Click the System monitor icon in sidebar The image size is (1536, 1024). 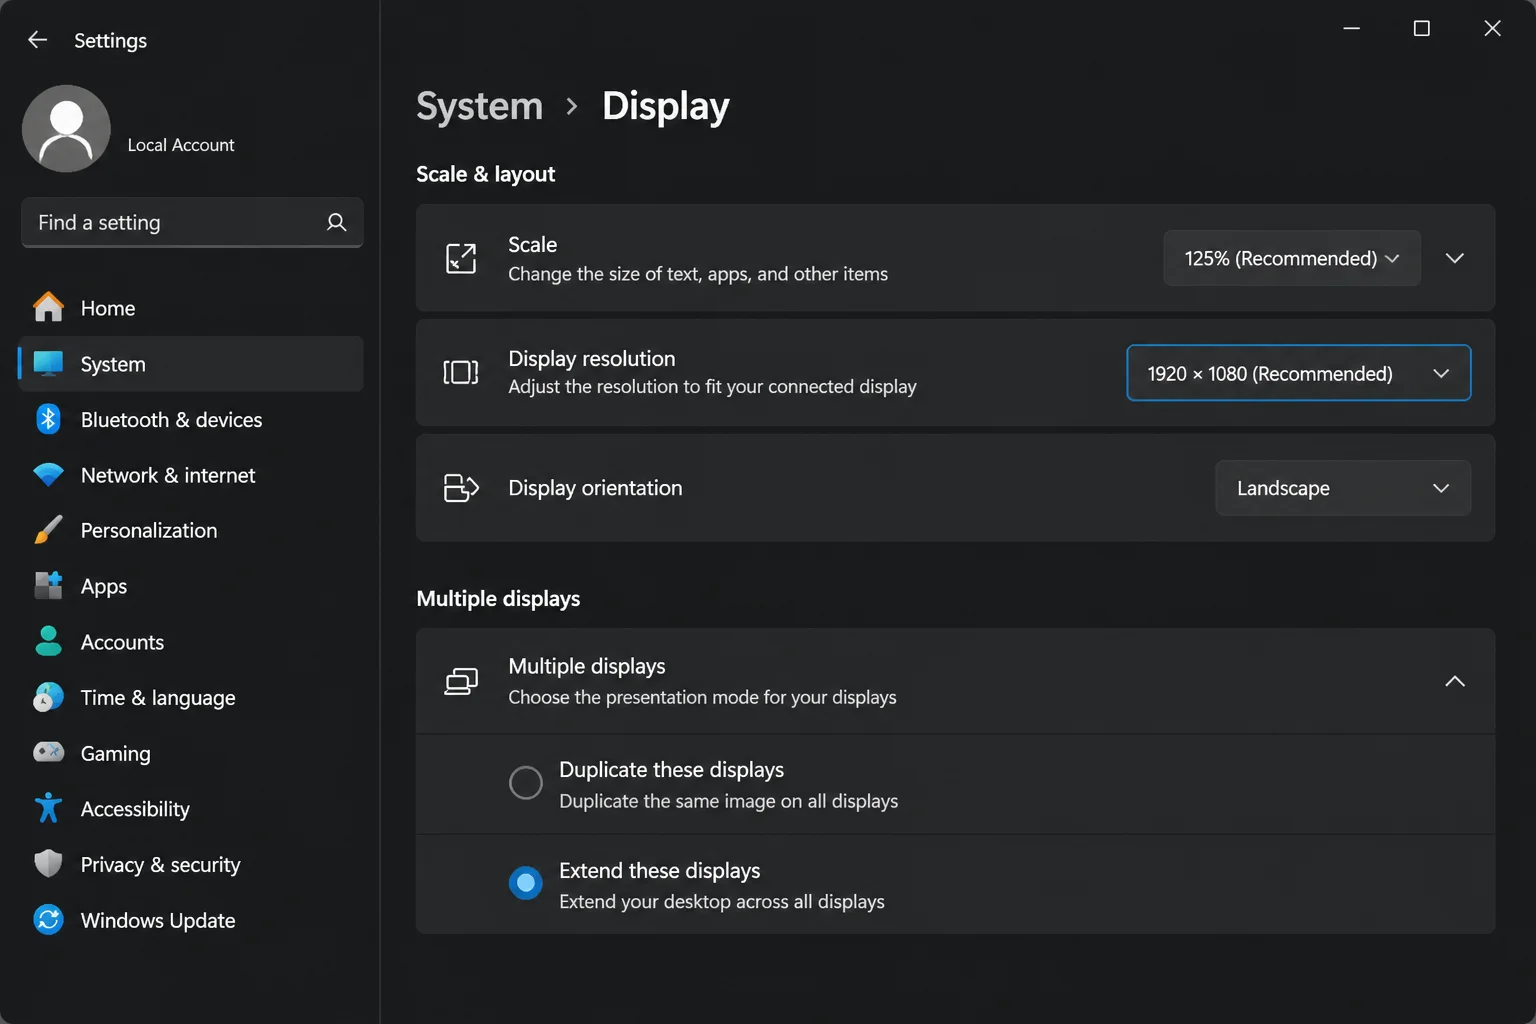tap(48, 364)
